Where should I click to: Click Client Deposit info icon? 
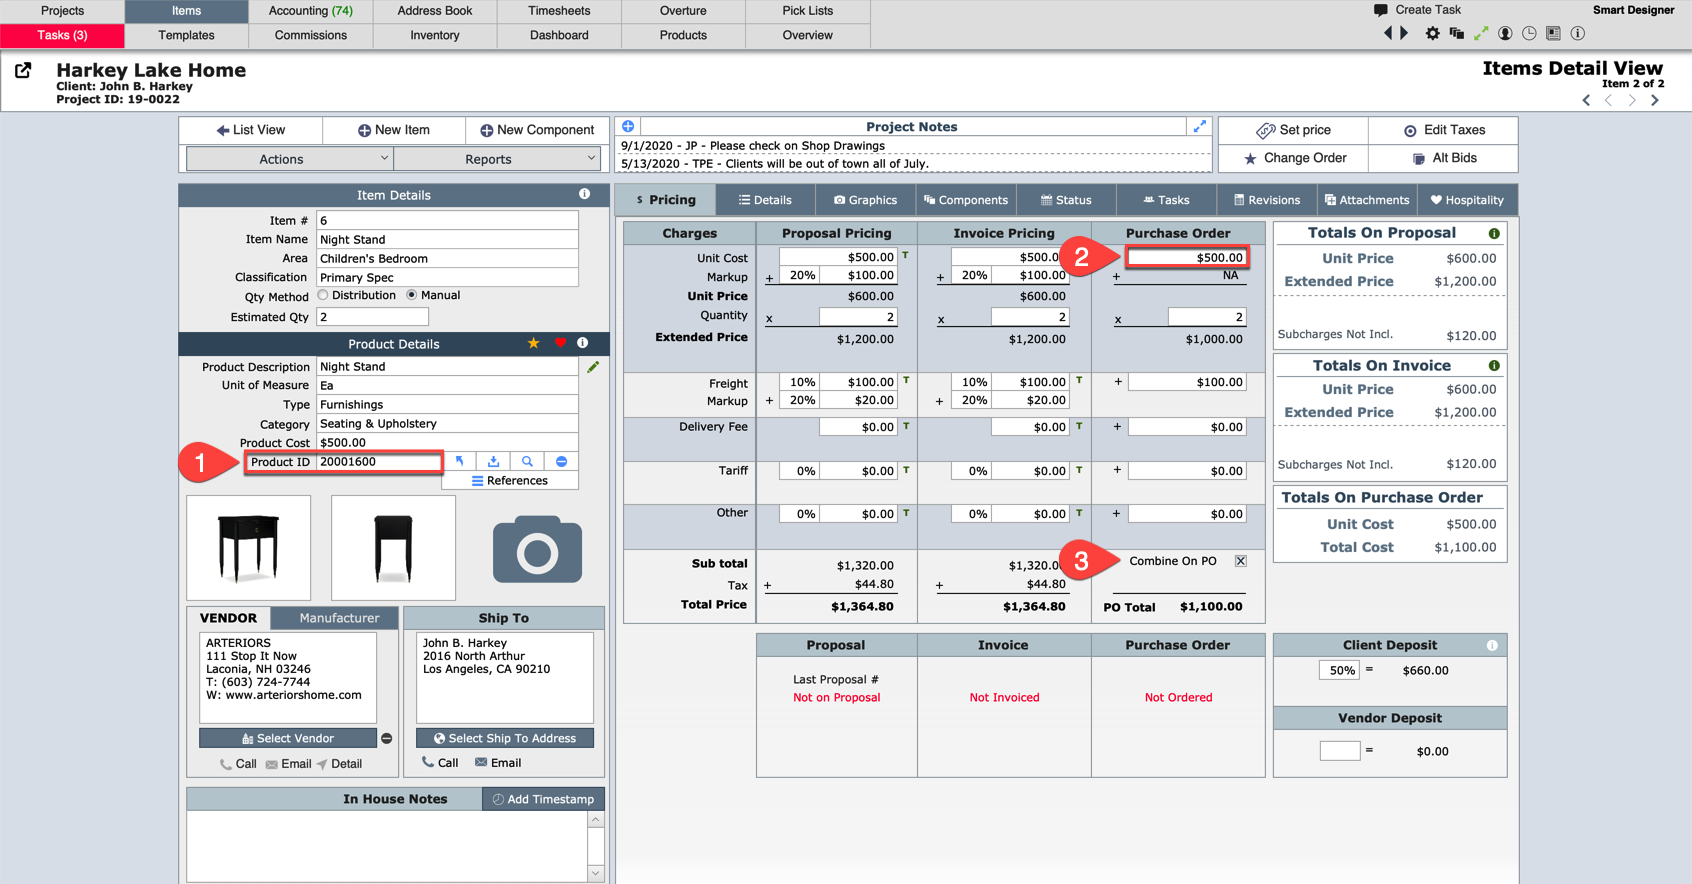point(1492,645)
